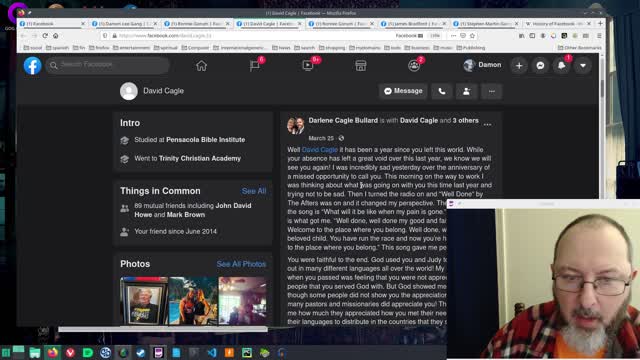Screen dimensions: 640x360
Task: Open the Publishing bookmarks folder
Action: (471, 48)
